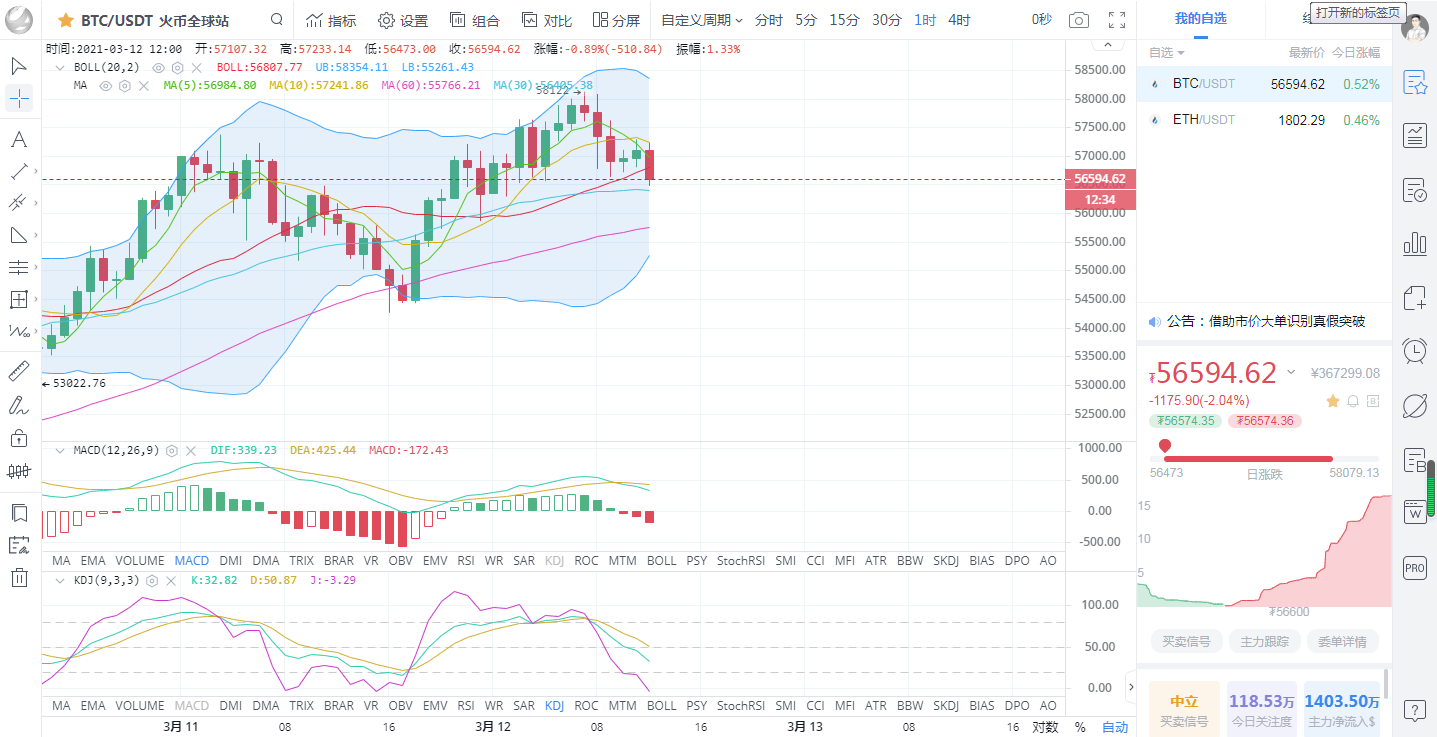Select the ETH/USDT watchlist row
The height and width of the screenshot is (737, 1437).
pyautogui.click(x=1264, y=120)
